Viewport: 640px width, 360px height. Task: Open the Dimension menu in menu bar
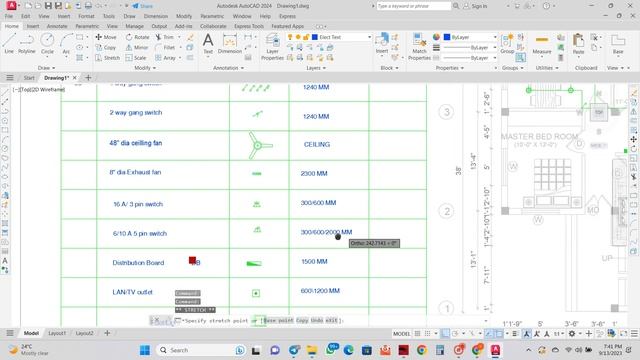point(156,16)
